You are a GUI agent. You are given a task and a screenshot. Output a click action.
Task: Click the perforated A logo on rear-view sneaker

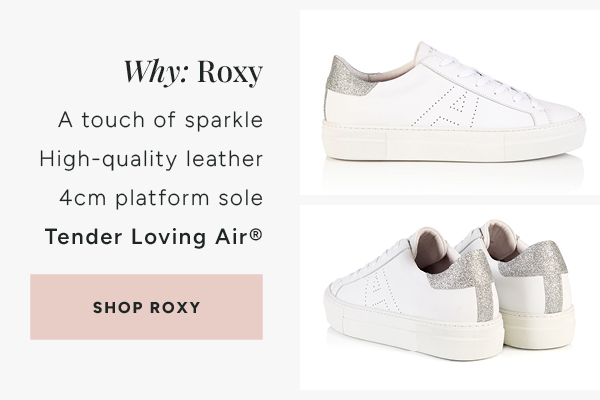pos(381,289)
